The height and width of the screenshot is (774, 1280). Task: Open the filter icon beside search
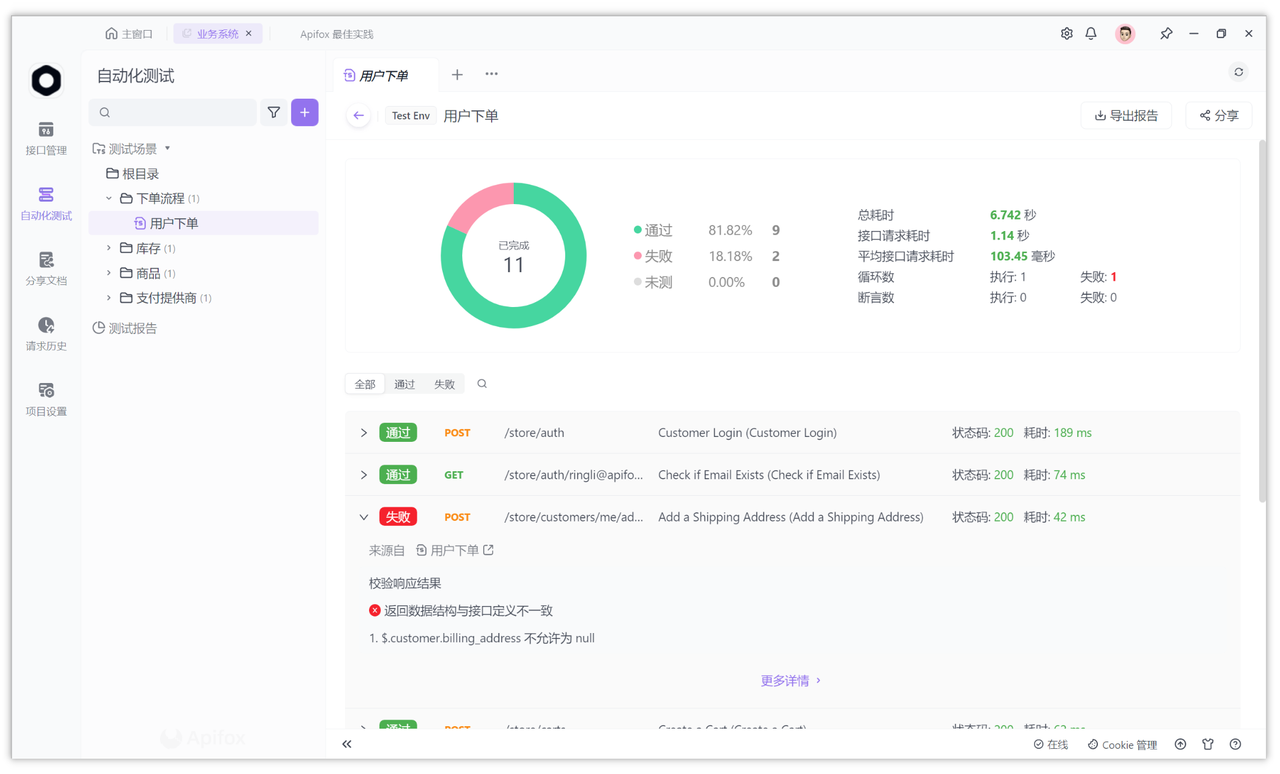274,113
